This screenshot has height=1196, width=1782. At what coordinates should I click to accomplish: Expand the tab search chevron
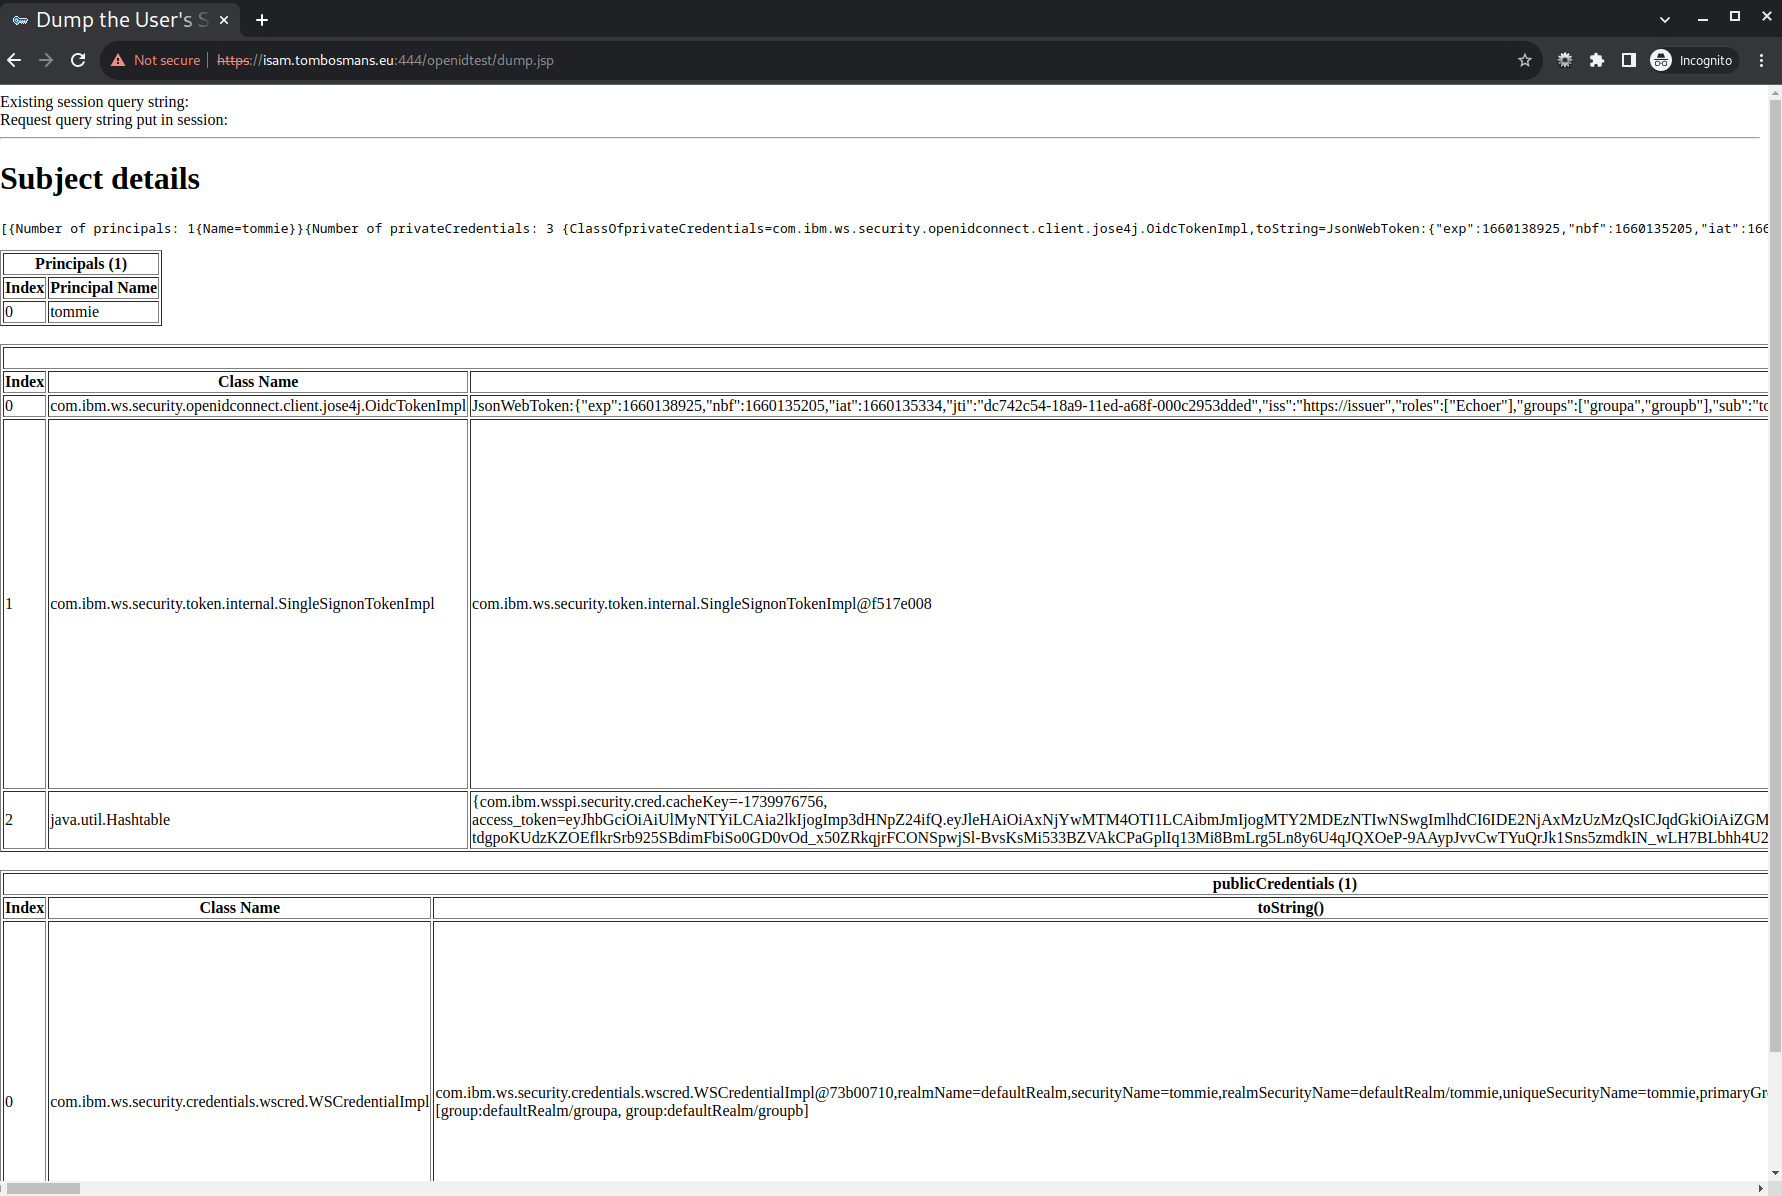1665,19
